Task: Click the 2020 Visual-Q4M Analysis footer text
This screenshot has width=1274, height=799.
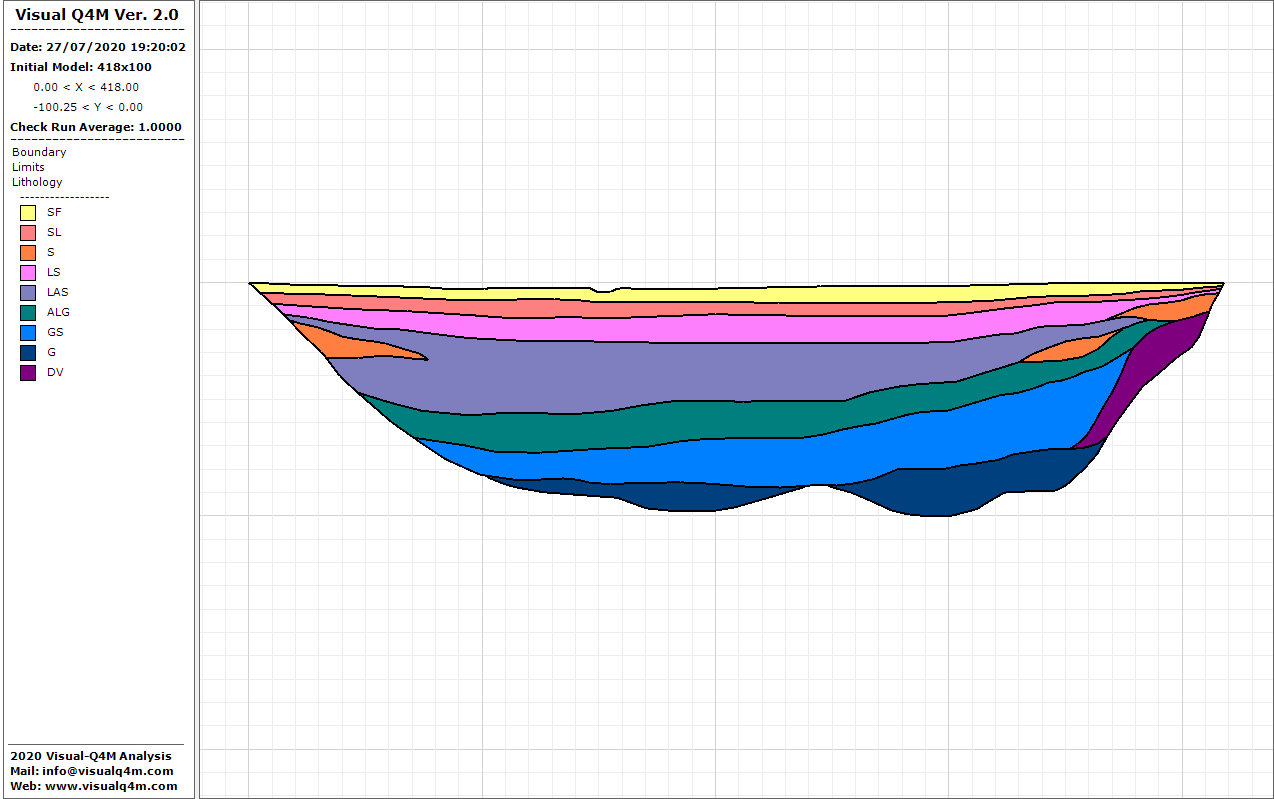Action: tap(91, 756)
